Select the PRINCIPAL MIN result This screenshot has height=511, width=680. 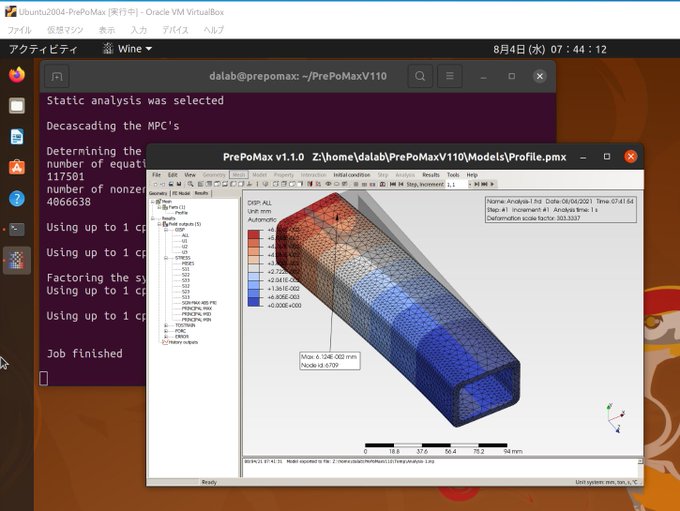point(196,320)
